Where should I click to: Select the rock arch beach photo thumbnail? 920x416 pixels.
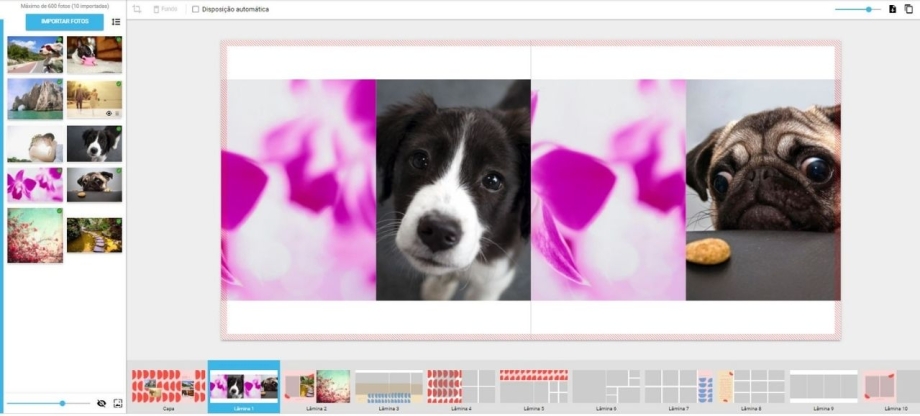tap(35, 100)
